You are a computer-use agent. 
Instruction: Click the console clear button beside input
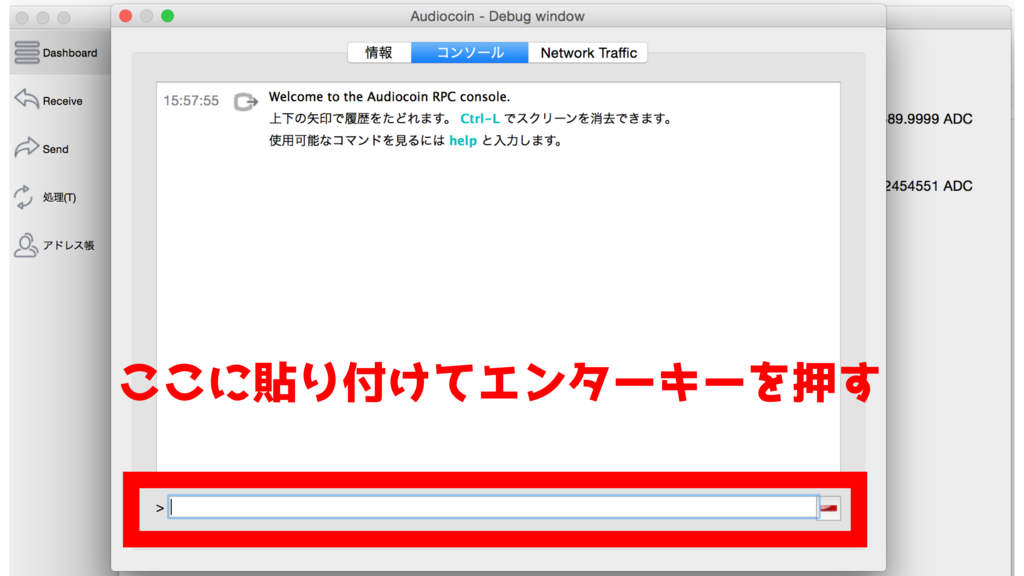[829, 507]
